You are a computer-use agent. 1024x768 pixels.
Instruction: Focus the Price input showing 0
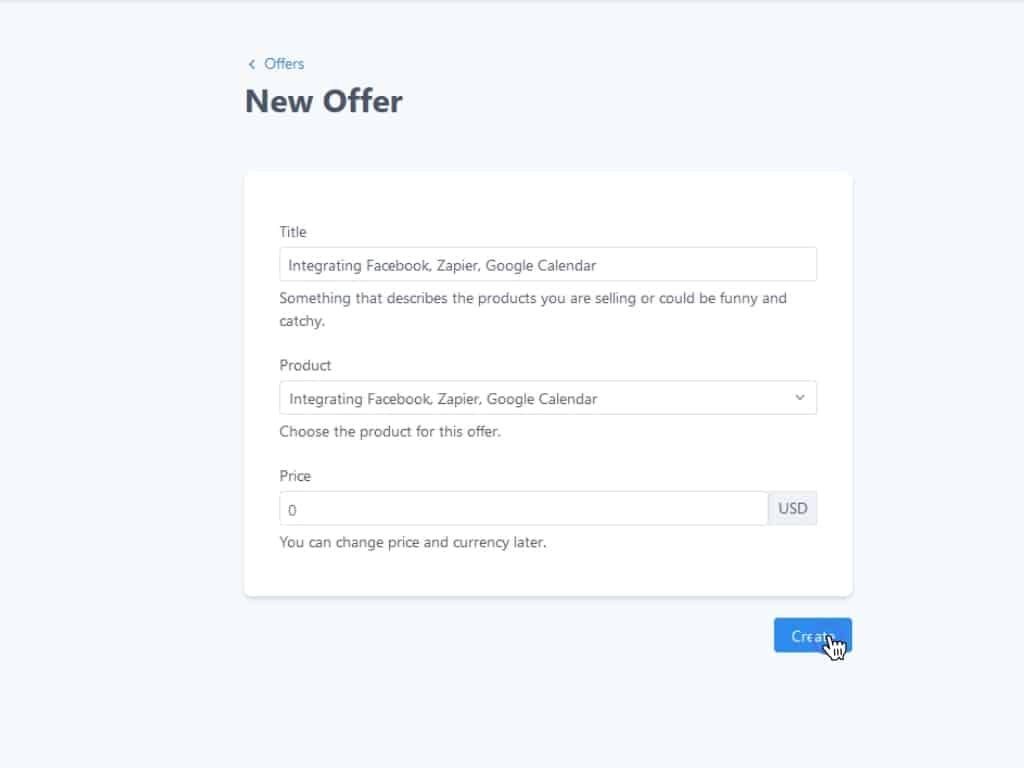point(523,509)
